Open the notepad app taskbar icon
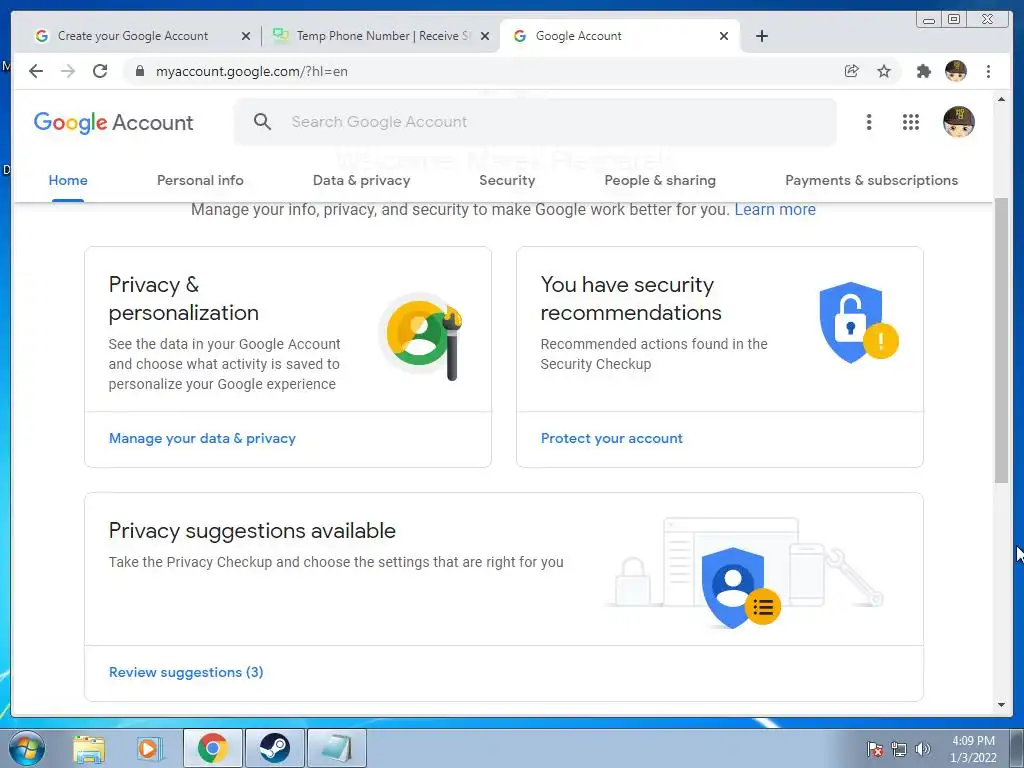This screenshot has width=1024, height=768. click(x=336, y=748)
